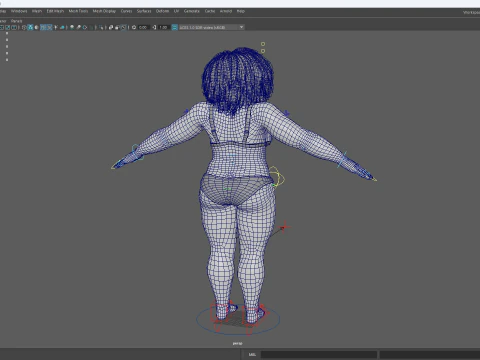
Task: Select the top yellow head control circle
Action: click(x=263, y=44)
